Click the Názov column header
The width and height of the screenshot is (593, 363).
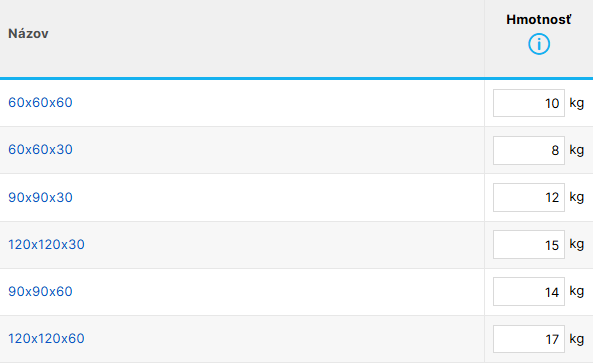click(x=28, y=34)
